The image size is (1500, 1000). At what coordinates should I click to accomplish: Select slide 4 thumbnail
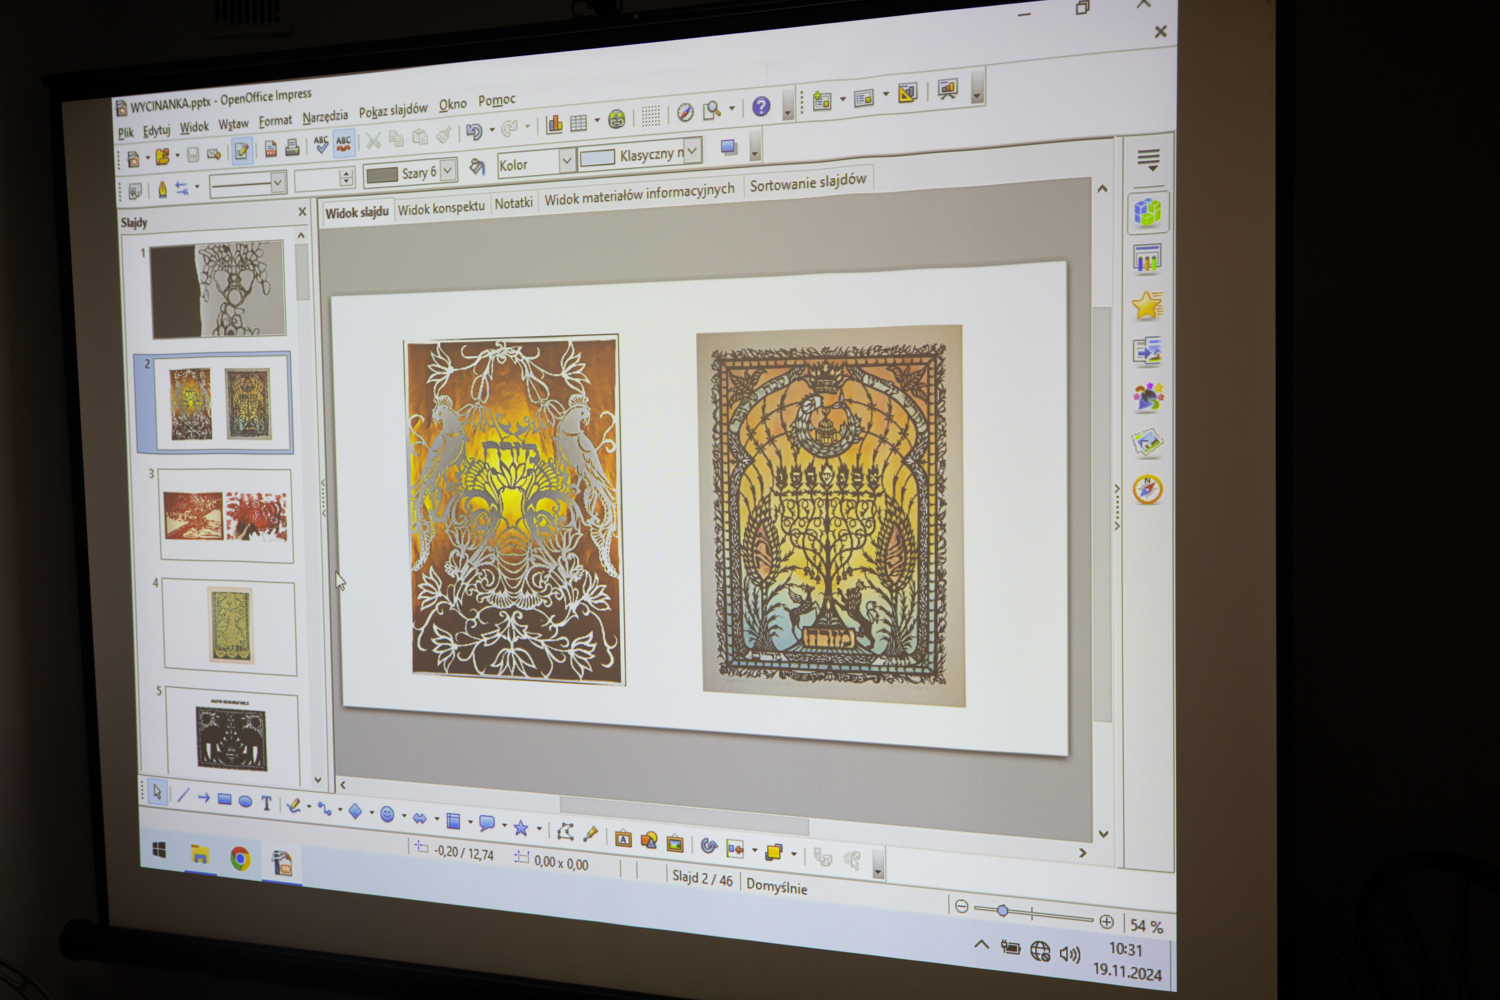coord(230,627)
